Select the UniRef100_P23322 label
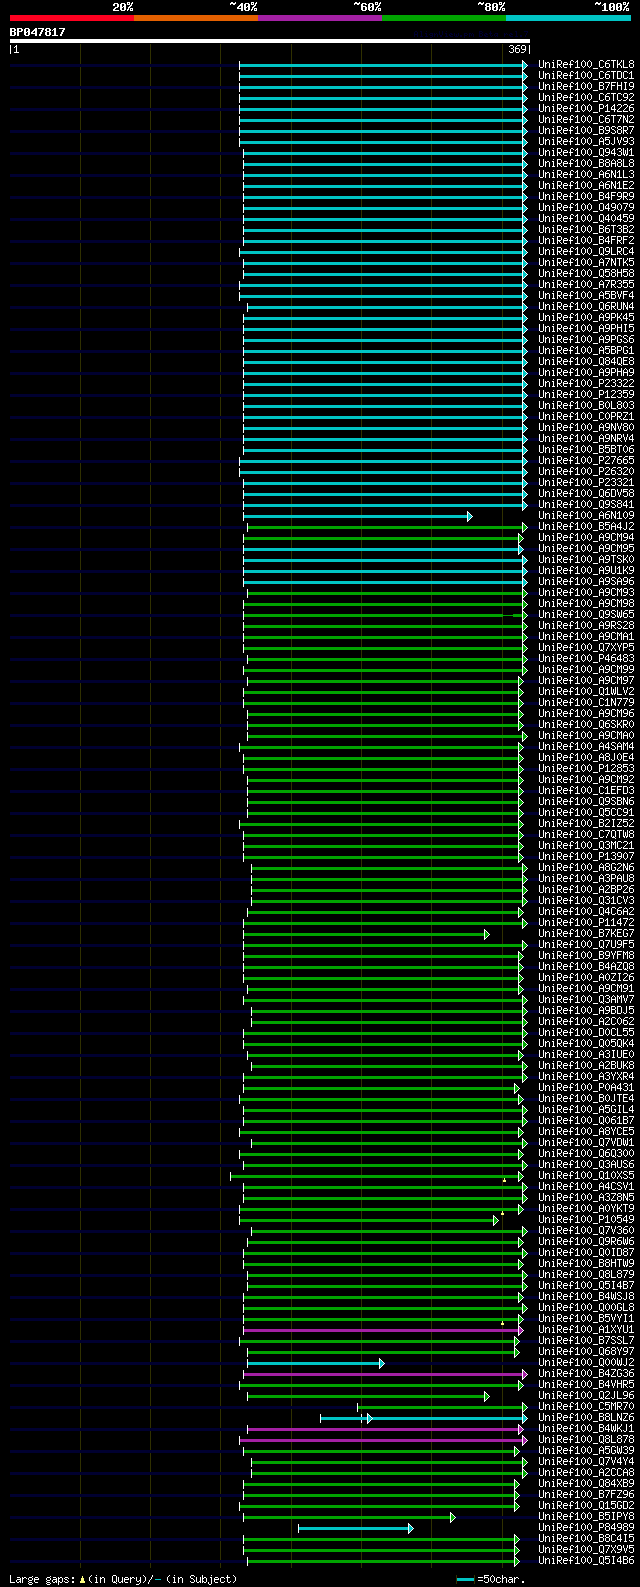 click(x=586, y=384)
